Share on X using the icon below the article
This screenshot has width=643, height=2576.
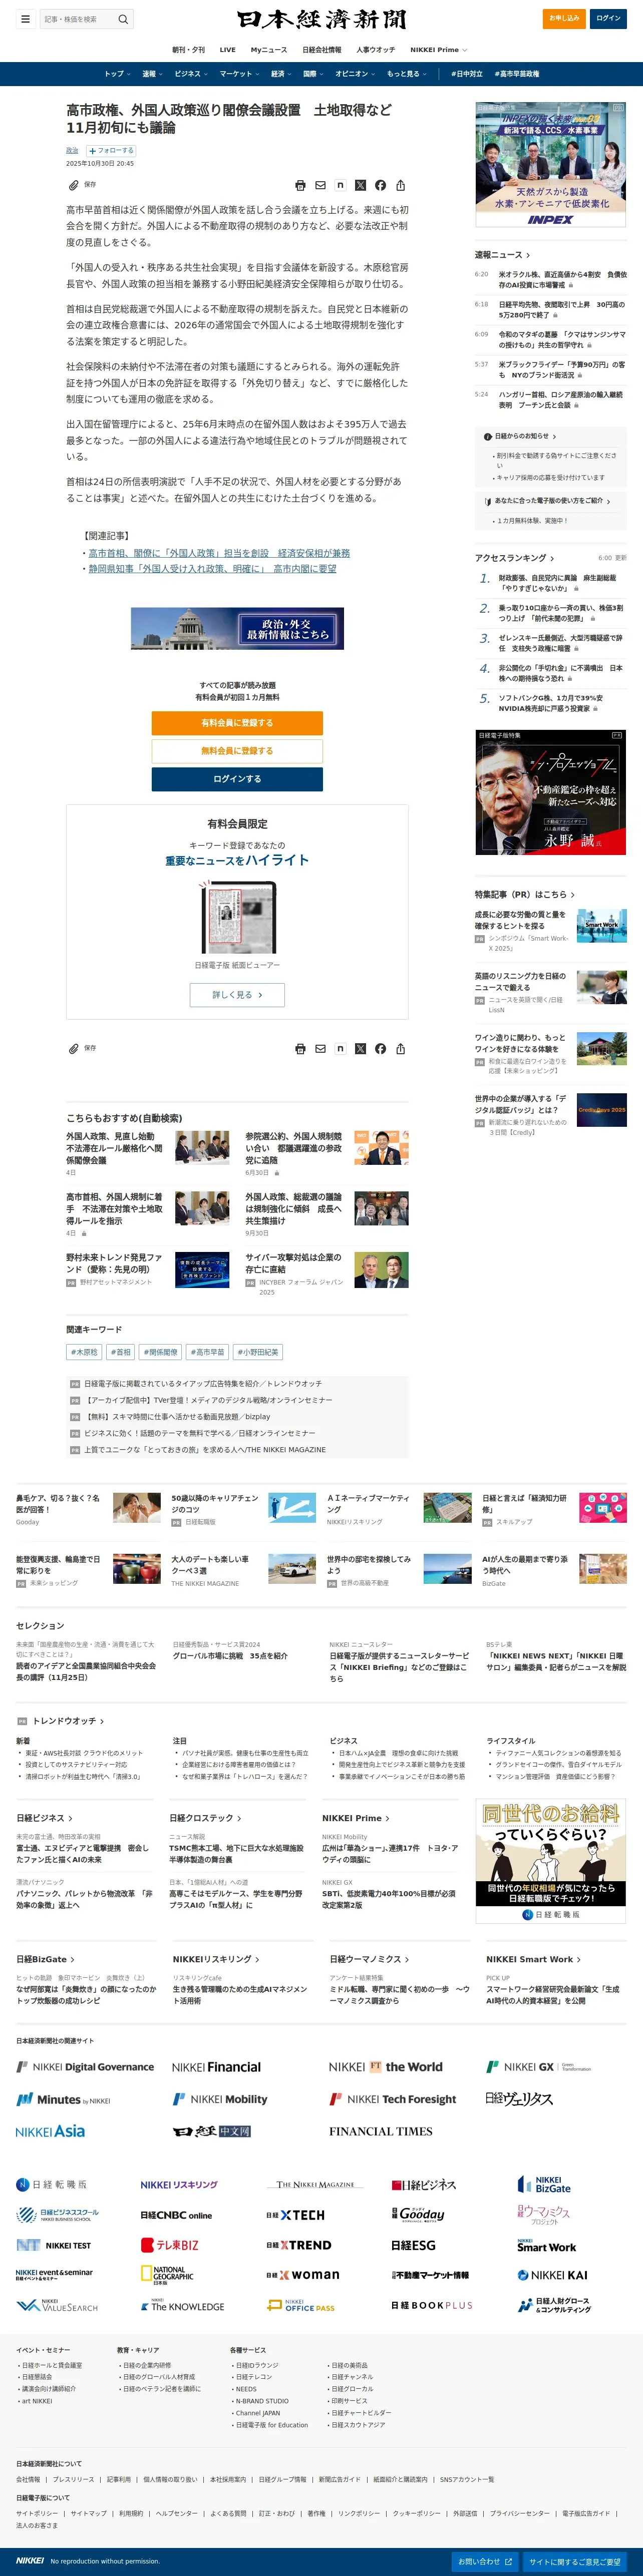pyautogui.click(x=360, y=1049)
